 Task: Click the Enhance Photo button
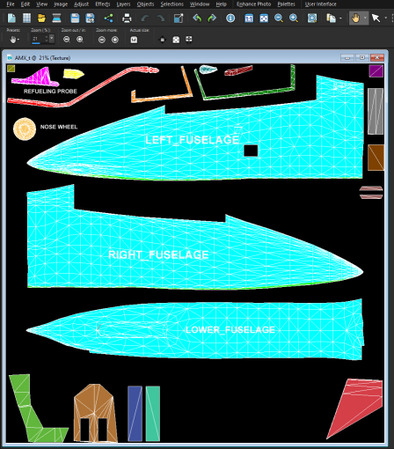point(254,4)
